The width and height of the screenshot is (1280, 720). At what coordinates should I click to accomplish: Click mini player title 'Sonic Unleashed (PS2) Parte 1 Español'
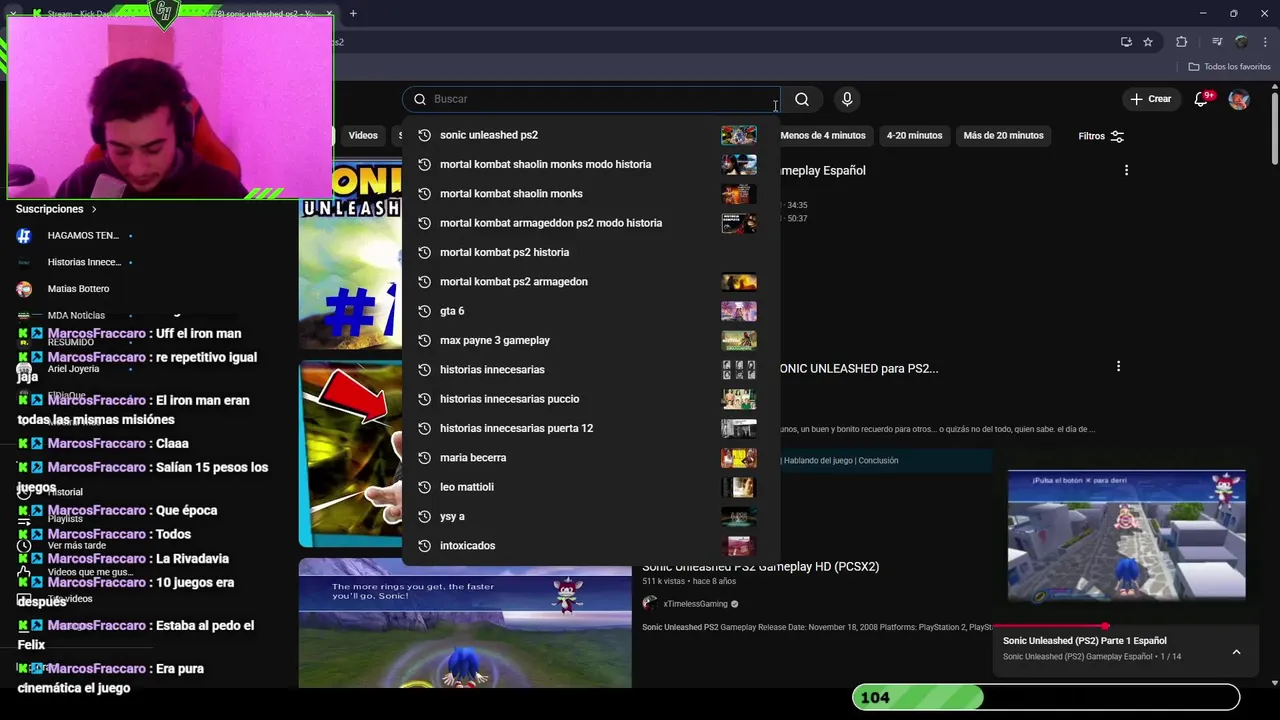coord(1084,641)
